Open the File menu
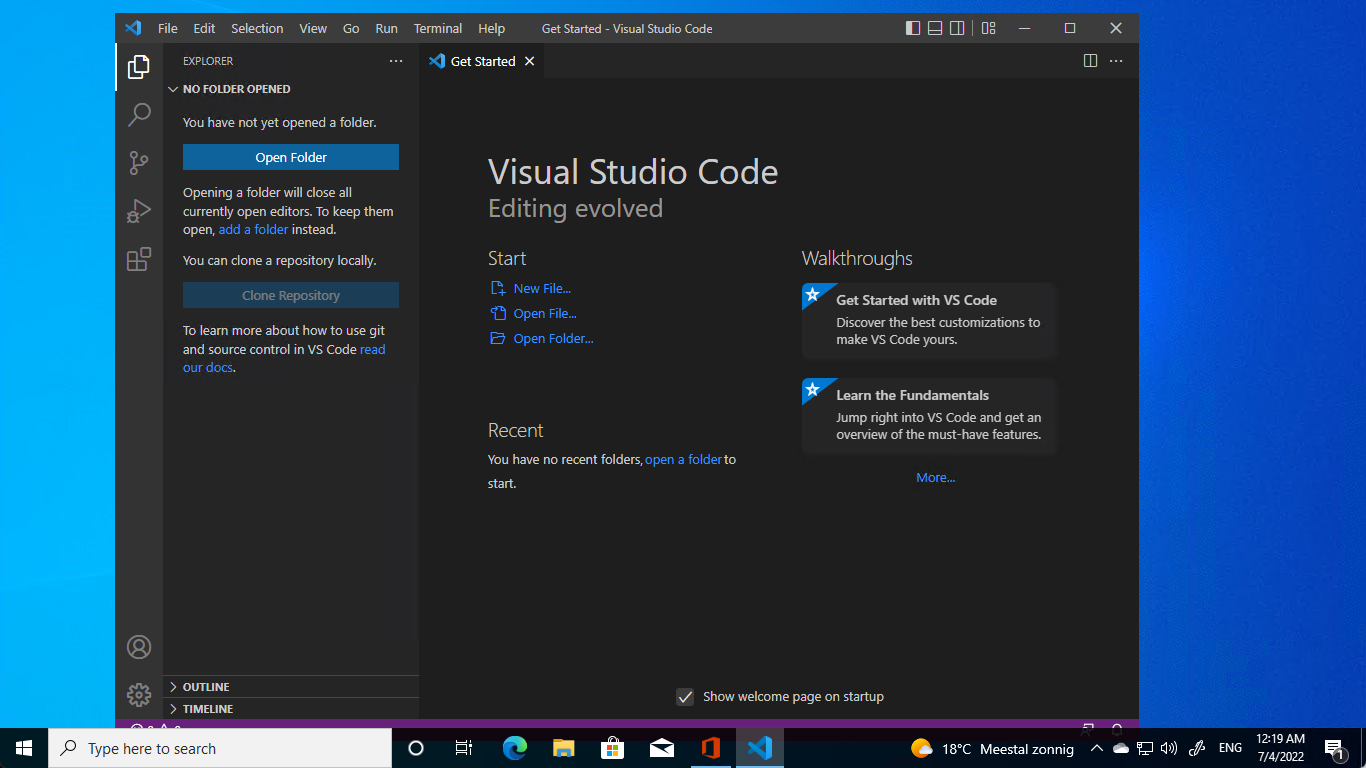This screenshot has width=1366, height=768. click(x=168, y=28)
